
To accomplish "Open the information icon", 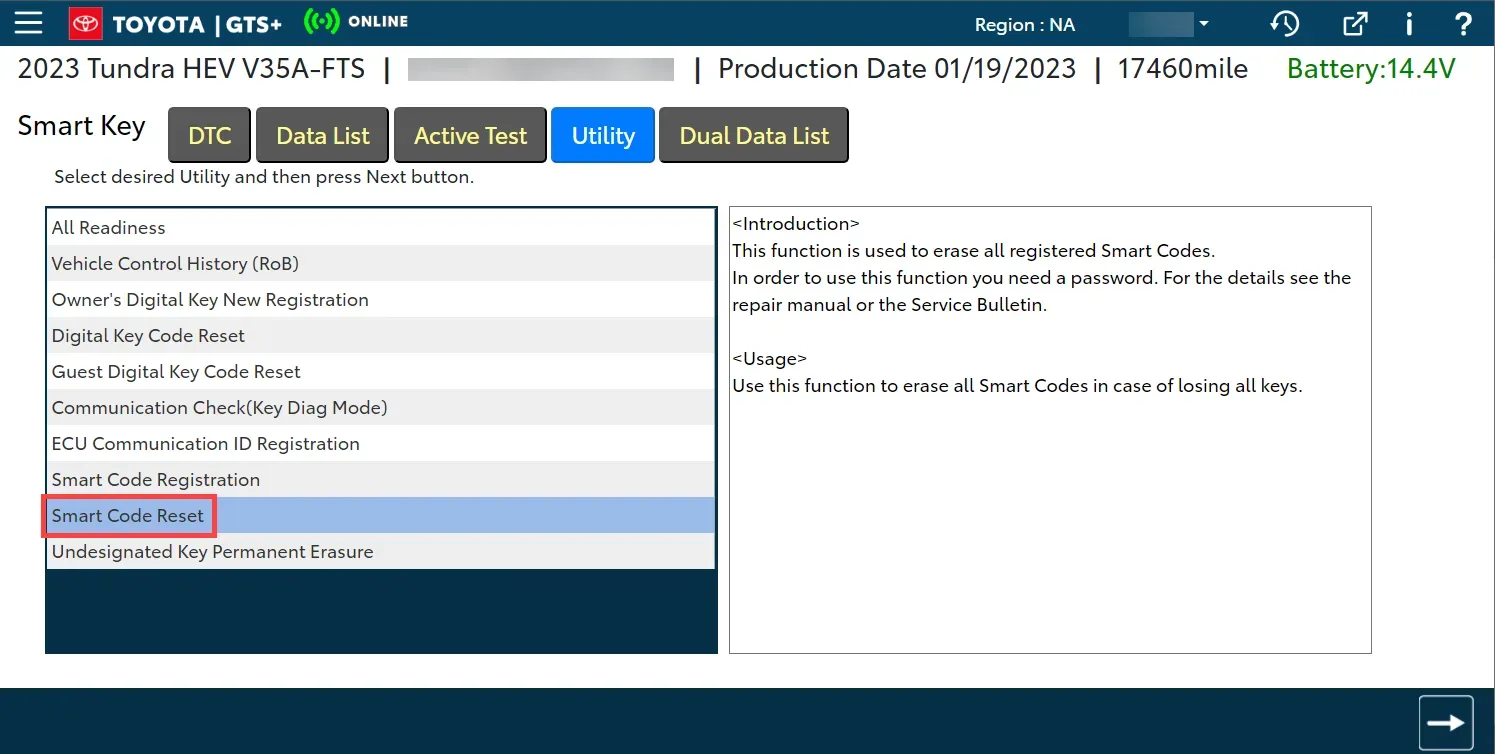I will (1409, 23).
